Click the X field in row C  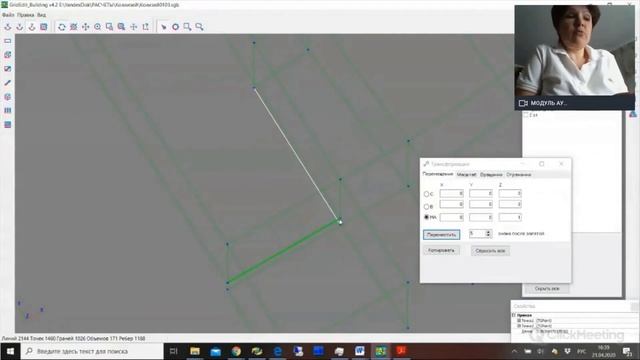coord(451,193)
